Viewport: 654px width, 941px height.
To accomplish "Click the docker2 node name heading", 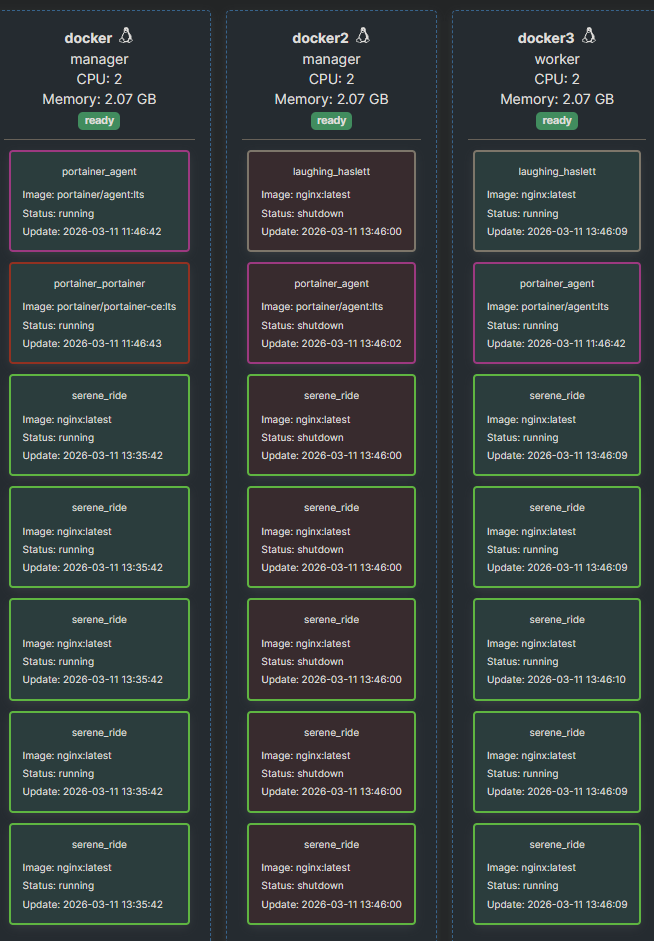I will click(320, 38).
